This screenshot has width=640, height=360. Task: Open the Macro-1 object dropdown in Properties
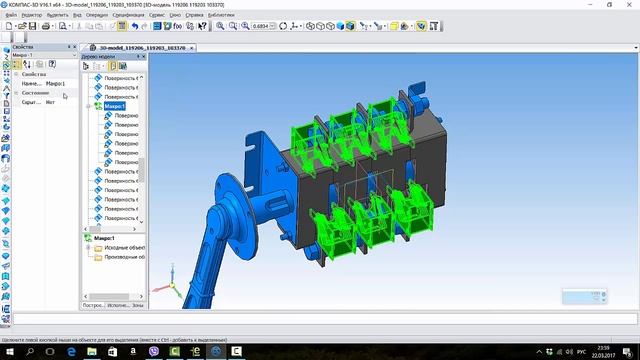[x=74, y=55]
